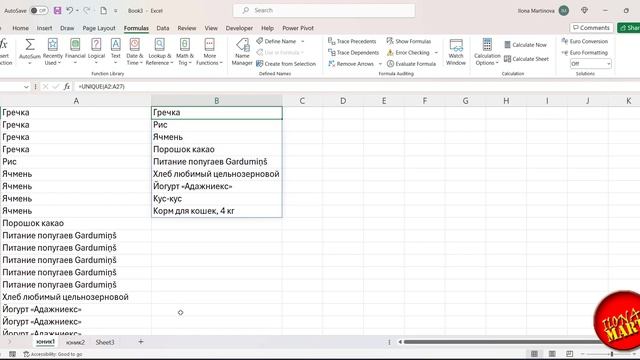Open Math & Trig functions

click(185, 52)
